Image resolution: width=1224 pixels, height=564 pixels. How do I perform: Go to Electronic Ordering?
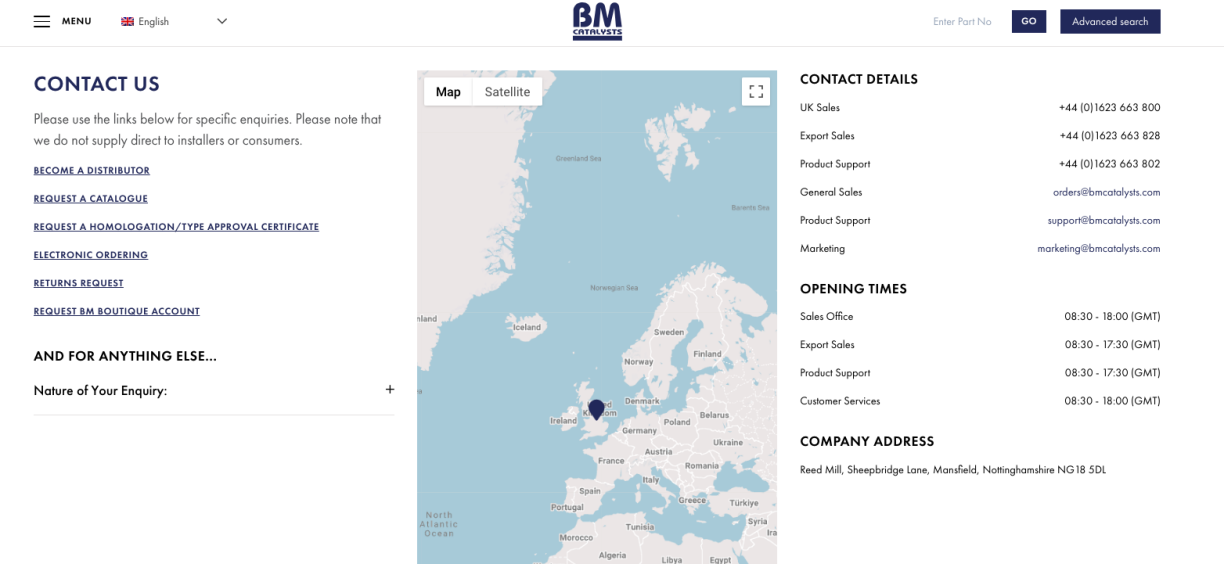[91, 255]
